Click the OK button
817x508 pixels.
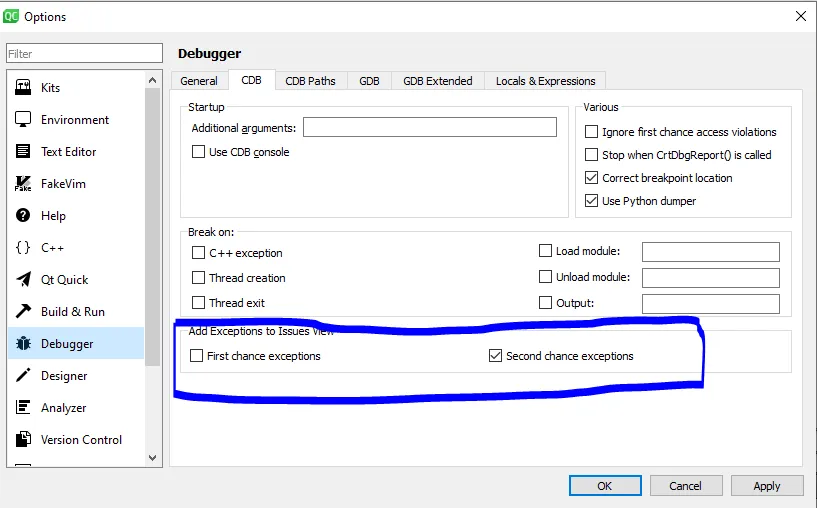(x=605, y=486)
